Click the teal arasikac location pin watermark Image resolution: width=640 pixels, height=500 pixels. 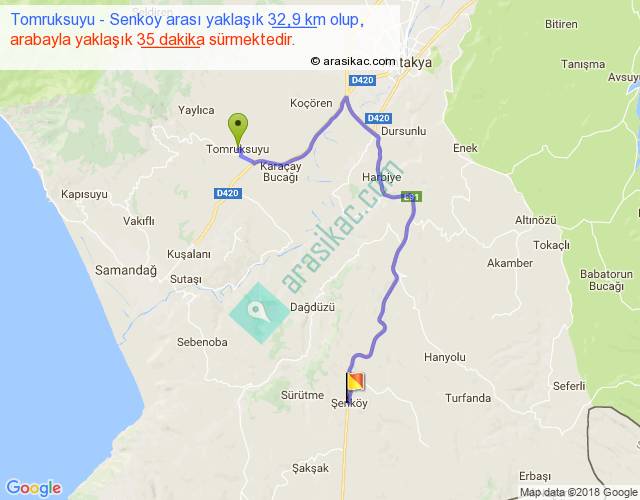[259, 313]
